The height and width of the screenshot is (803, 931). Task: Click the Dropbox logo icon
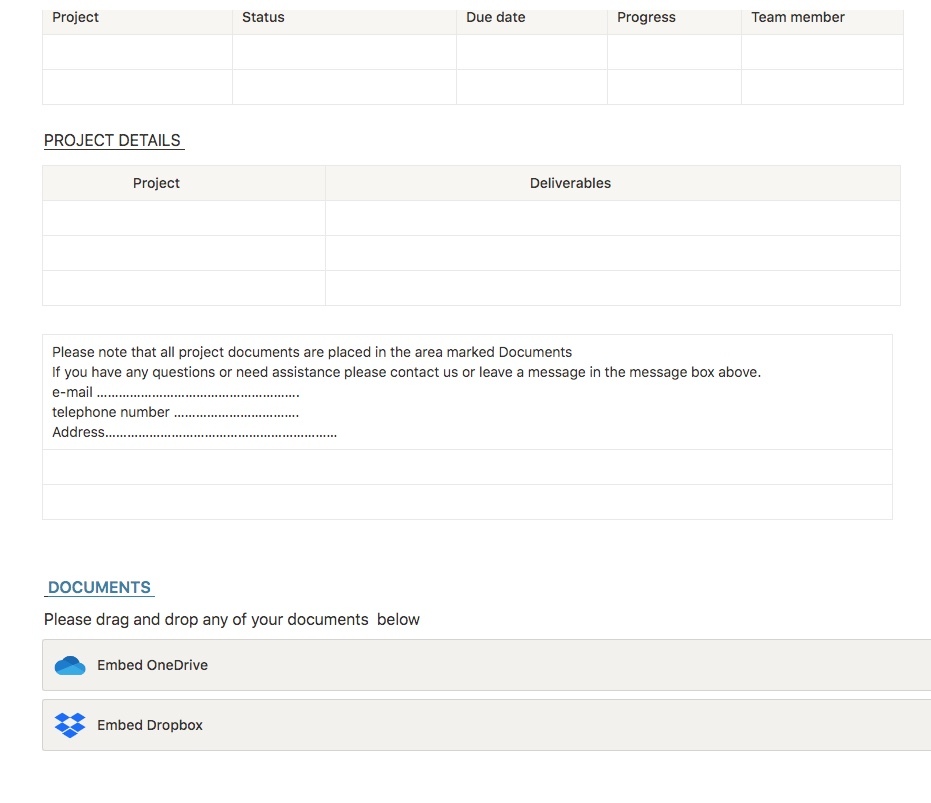coord(70,725)
